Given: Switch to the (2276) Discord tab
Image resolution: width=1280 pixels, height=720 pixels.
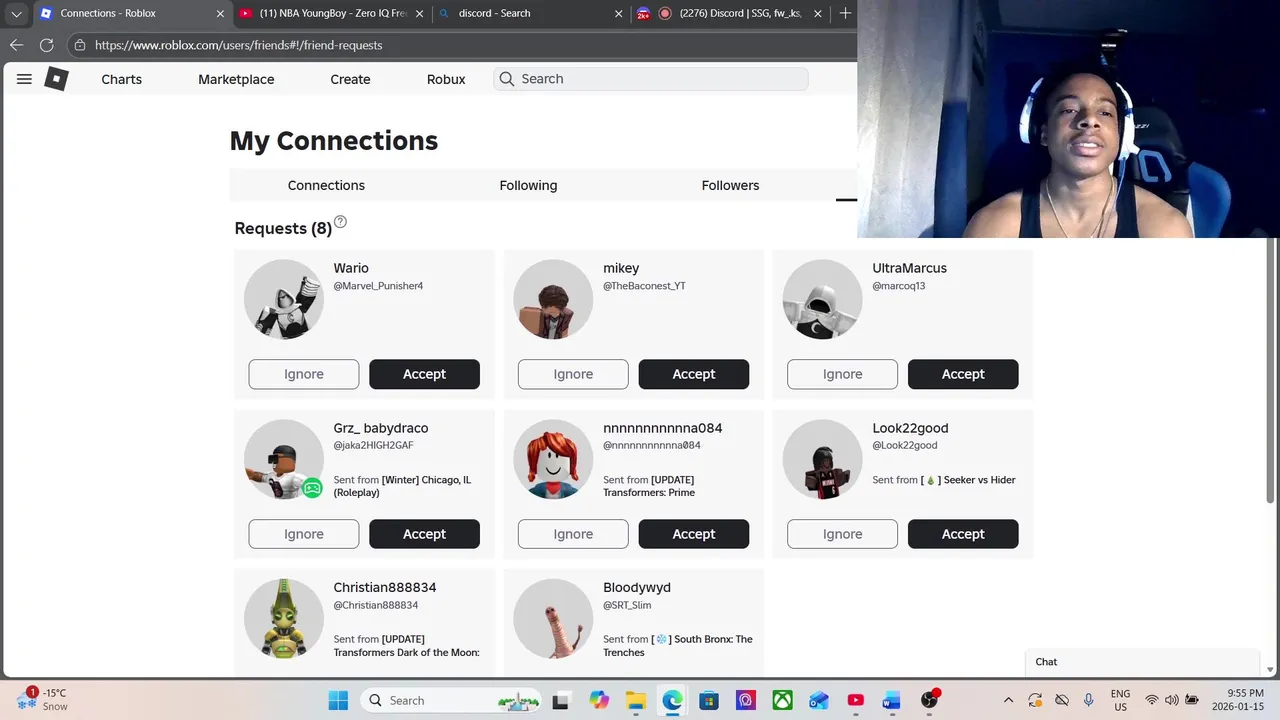Looking at the screenshot, I should click(730, 13).
